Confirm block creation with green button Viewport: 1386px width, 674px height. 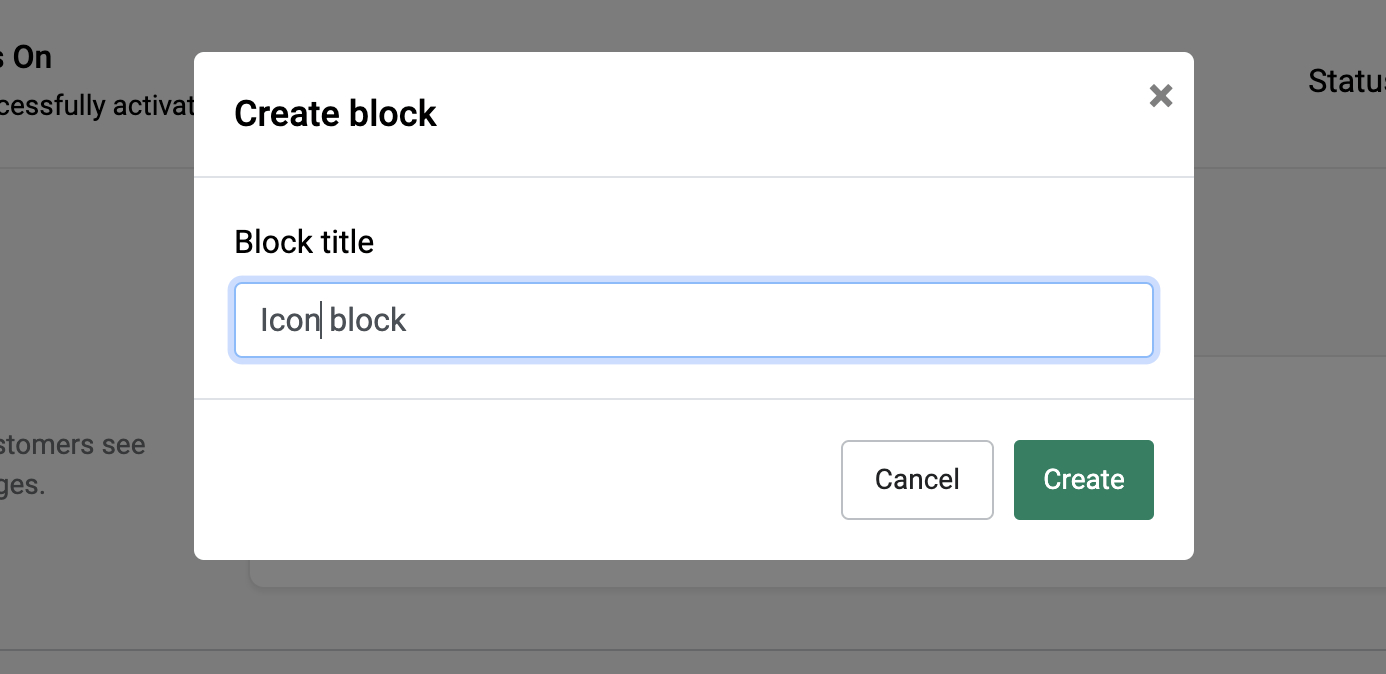coord(1083,480)
